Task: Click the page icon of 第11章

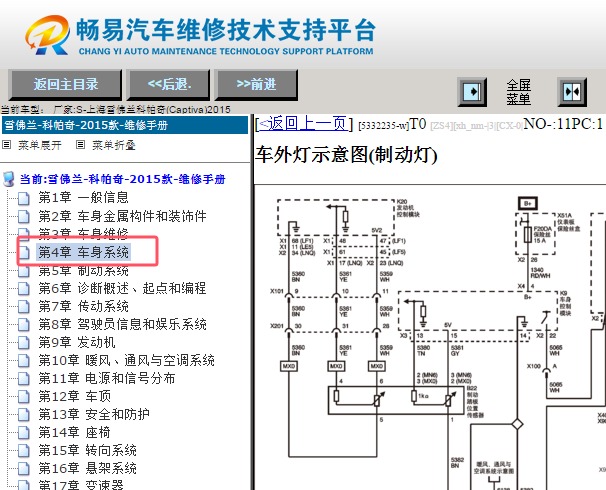Action: (24, 379)
